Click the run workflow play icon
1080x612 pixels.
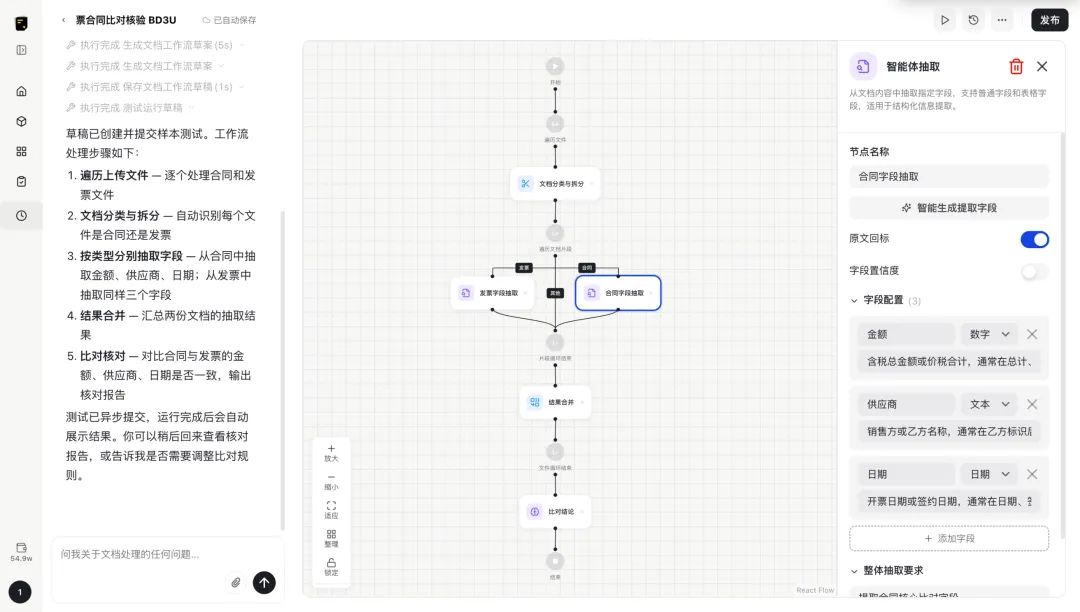pos(945,20)
